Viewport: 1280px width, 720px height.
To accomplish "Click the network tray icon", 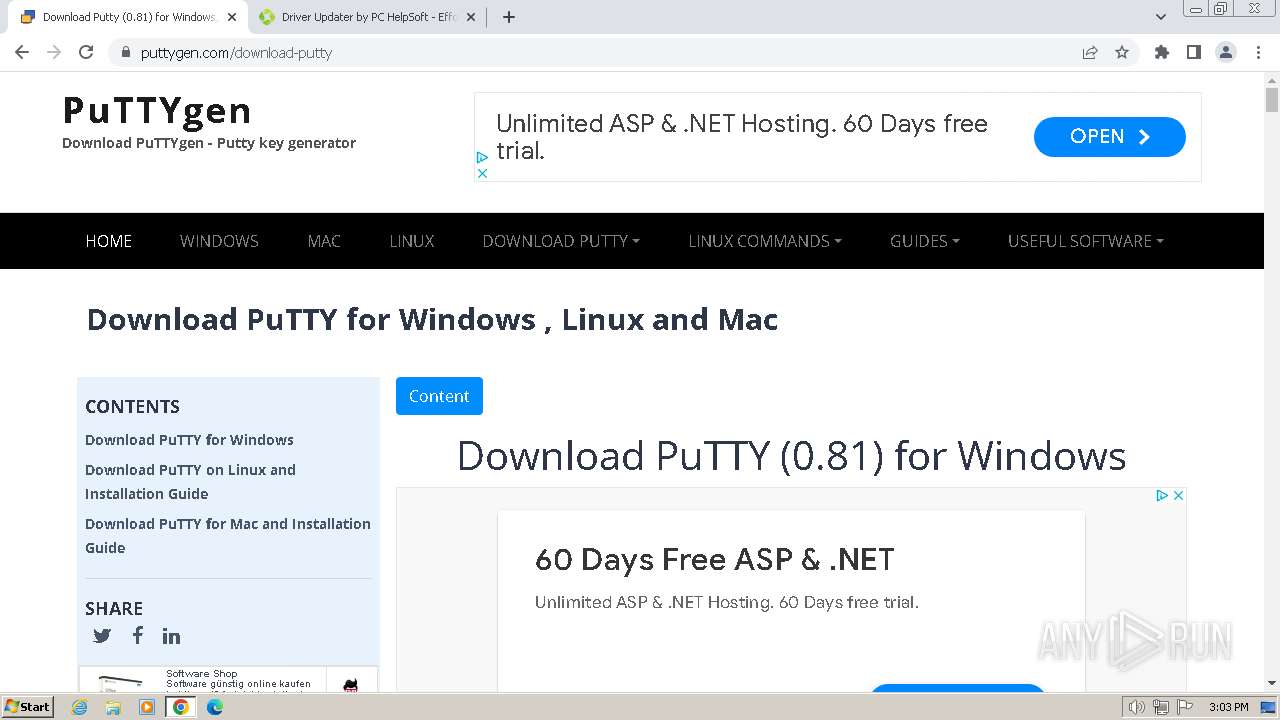I will [1161, 707].
